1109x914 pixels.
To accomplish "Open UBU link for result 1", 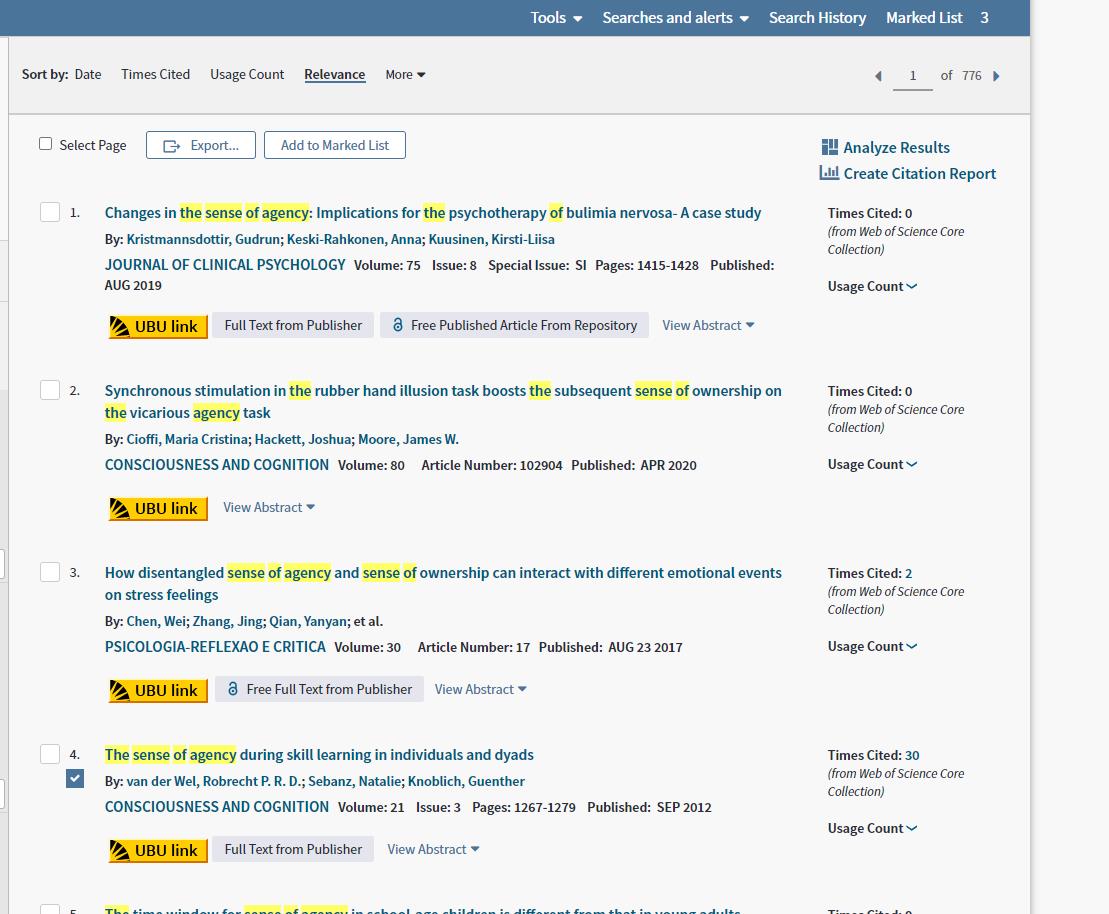I will (158, 326).
